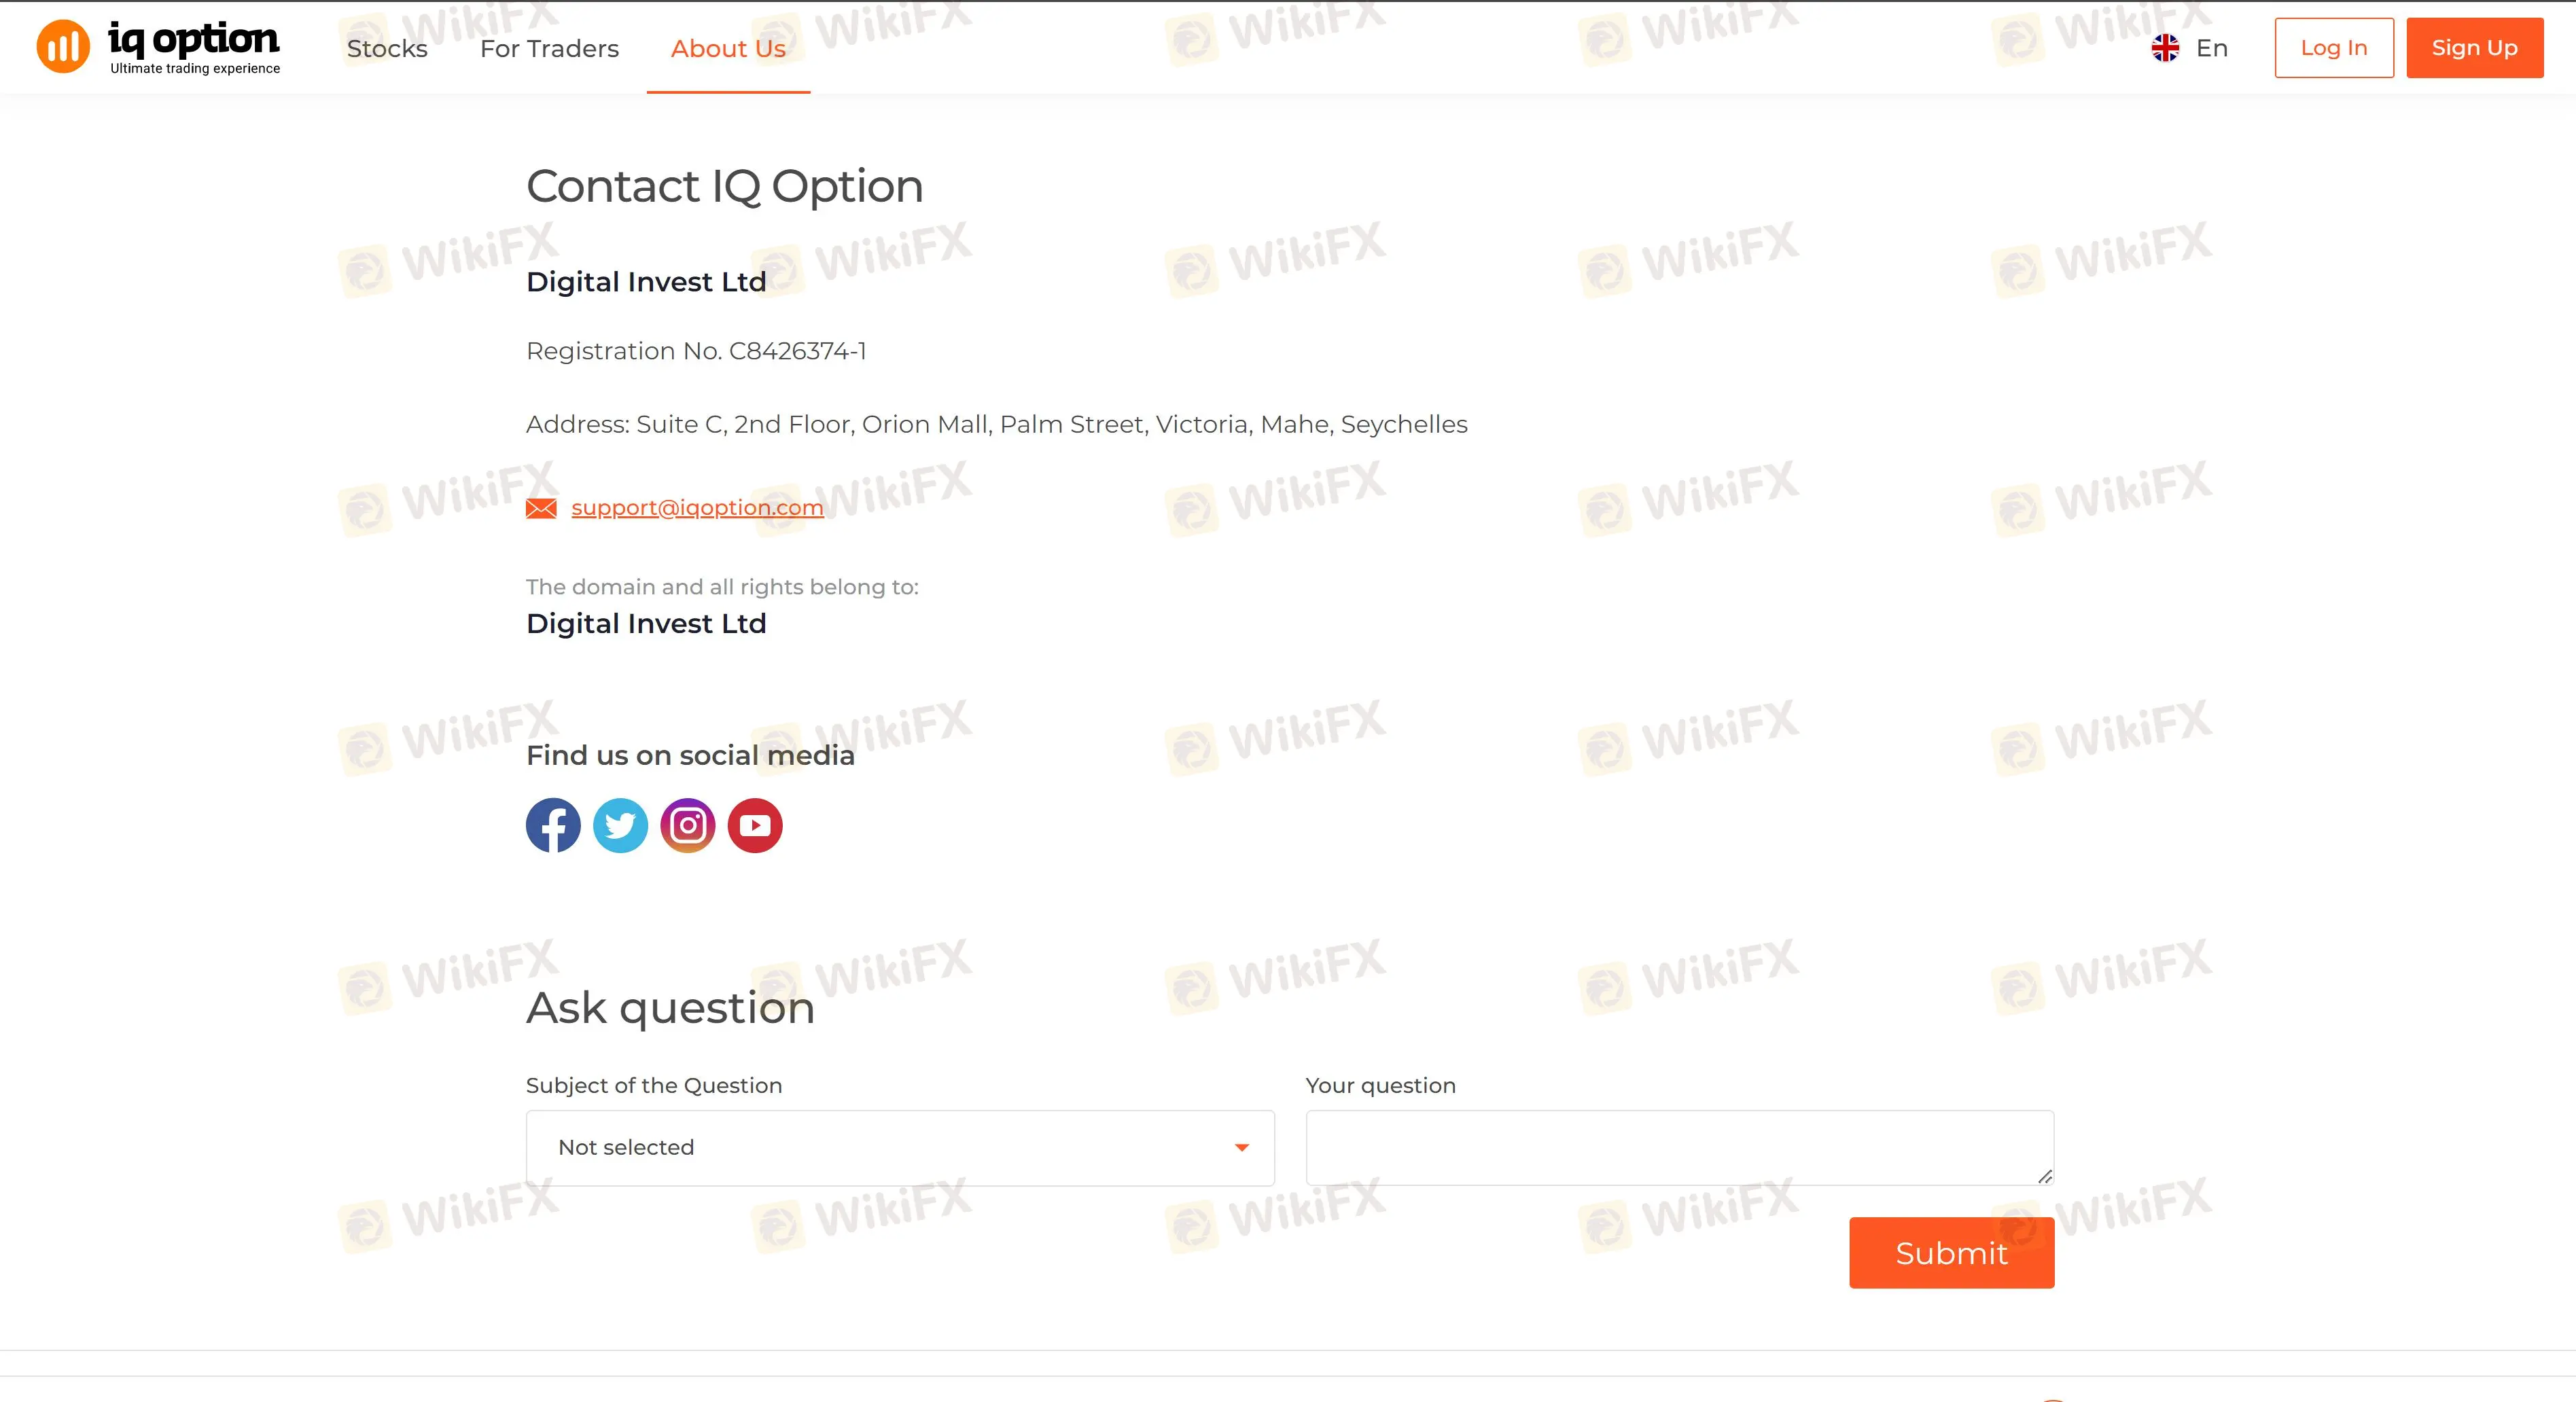Select a subject from Not selected dropdown
The height and width of the screenshot is (1402, 2576).
coord(900,1147)
